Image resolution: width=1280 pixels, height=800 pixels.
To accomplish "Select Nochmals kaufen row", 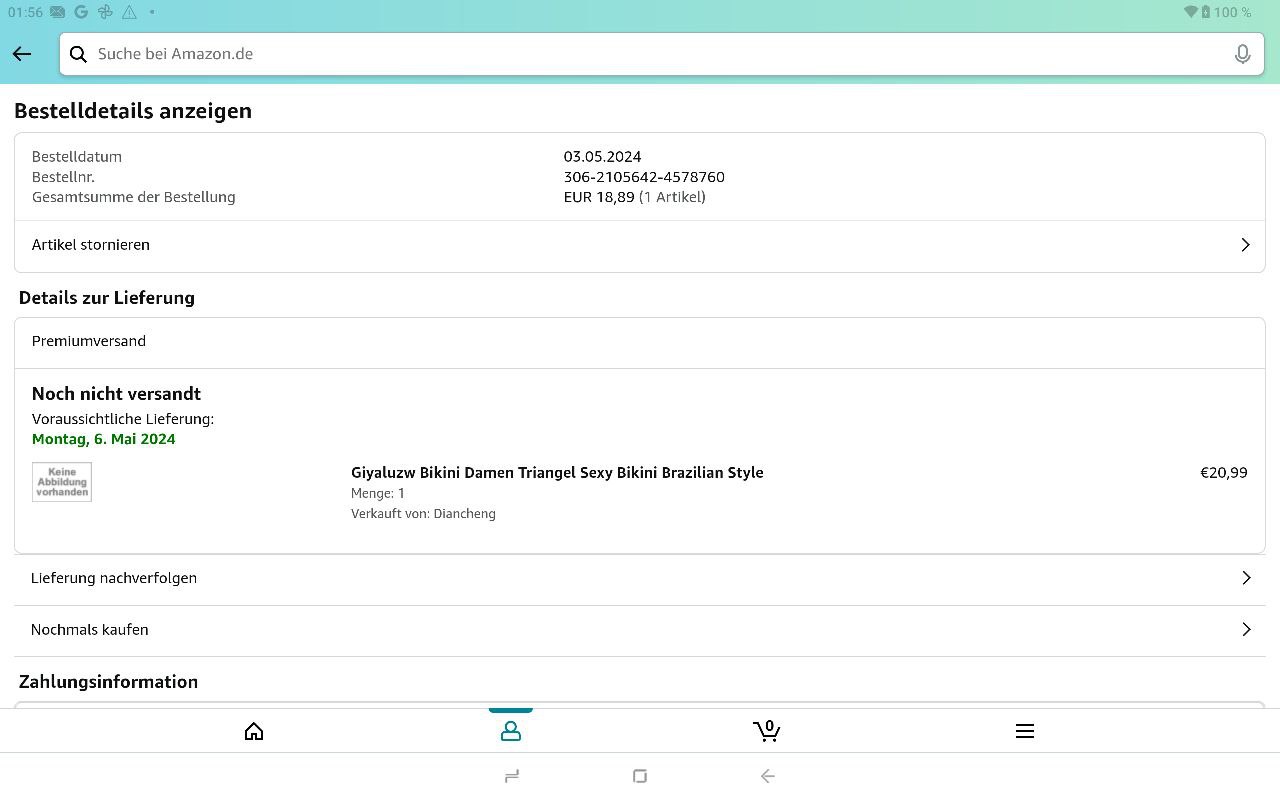I will coord(90,630).
